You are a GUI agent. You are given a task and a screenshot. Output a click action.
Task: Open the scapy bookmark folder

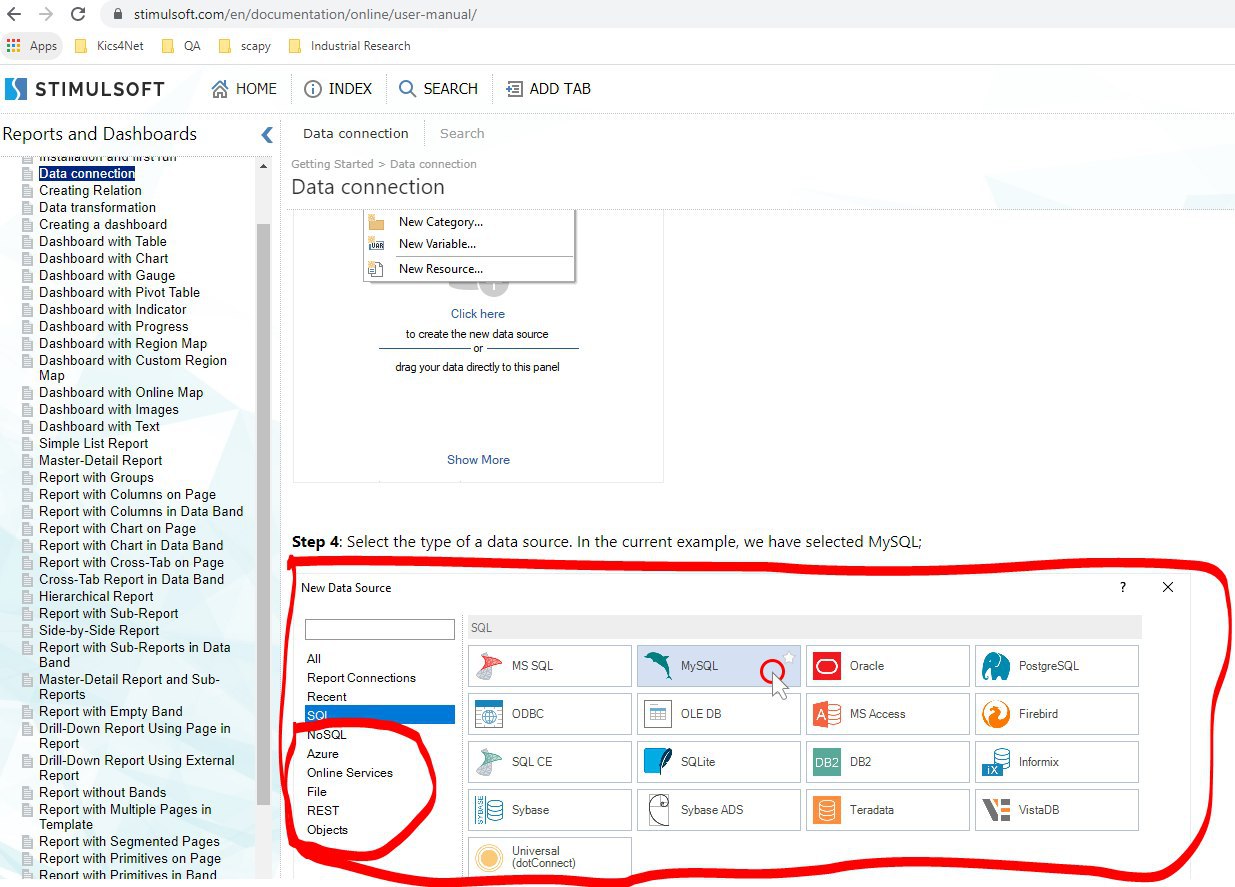click(245, 46)
